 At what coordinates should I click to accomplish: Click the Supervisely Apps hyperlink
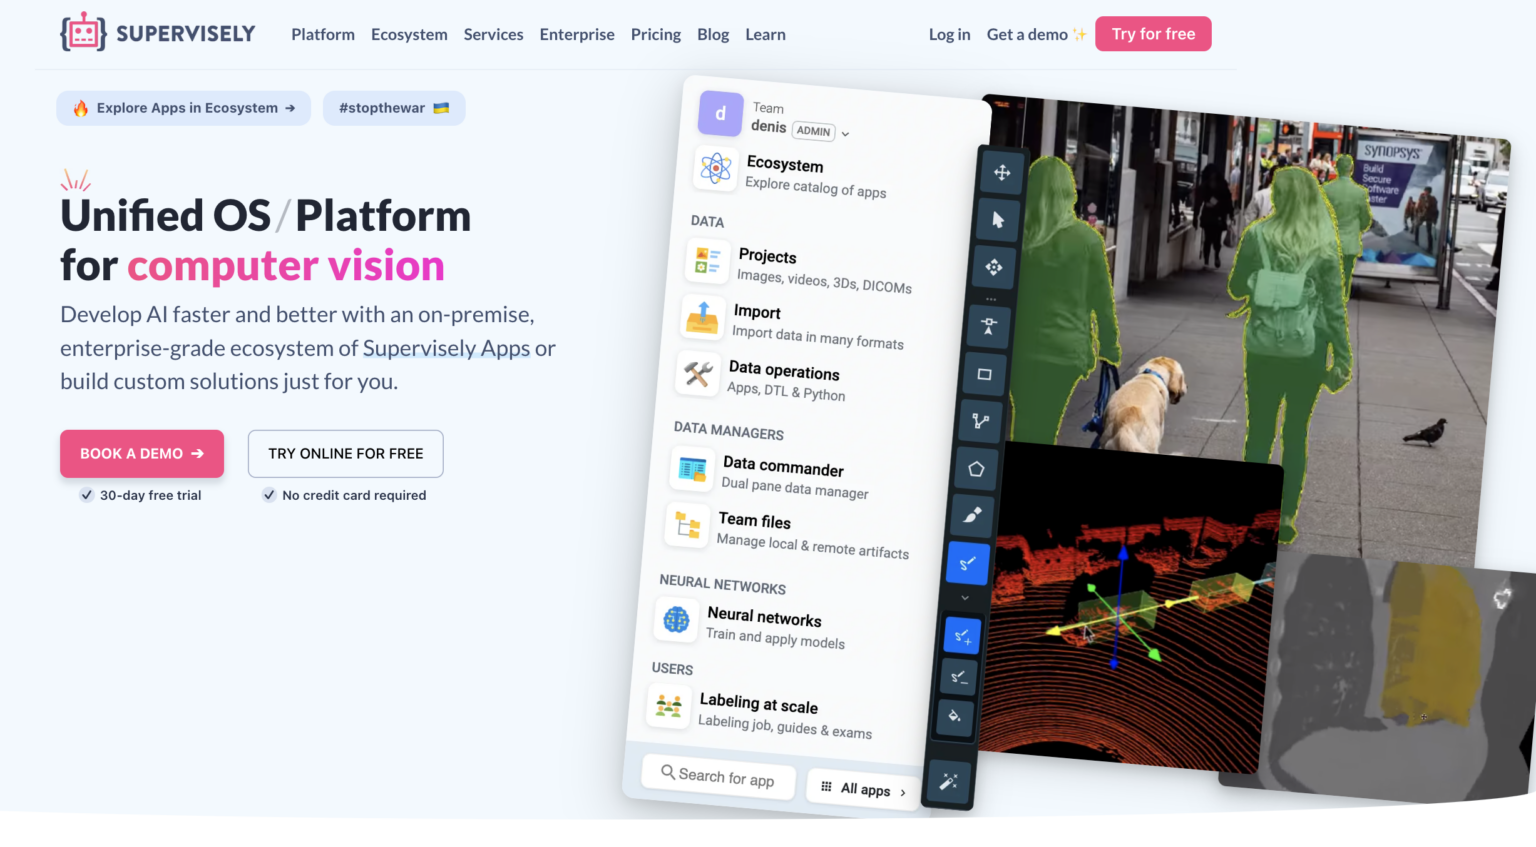446,348
